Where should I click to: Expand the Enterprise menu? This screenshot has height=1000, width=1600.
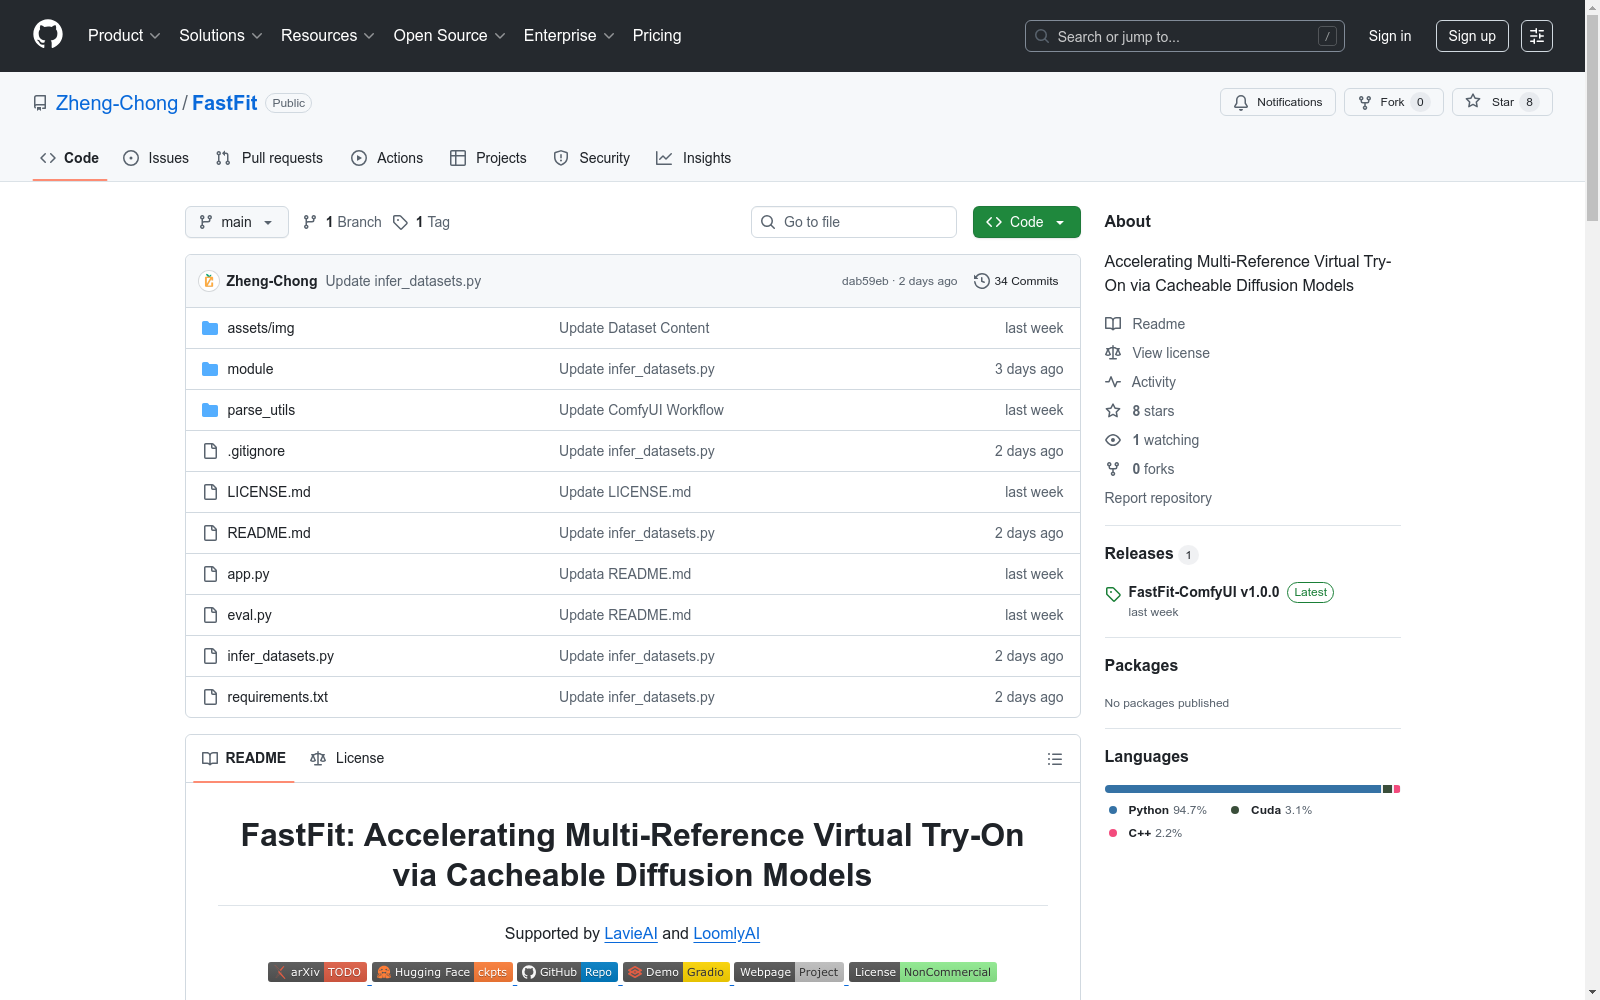(569, 36)
